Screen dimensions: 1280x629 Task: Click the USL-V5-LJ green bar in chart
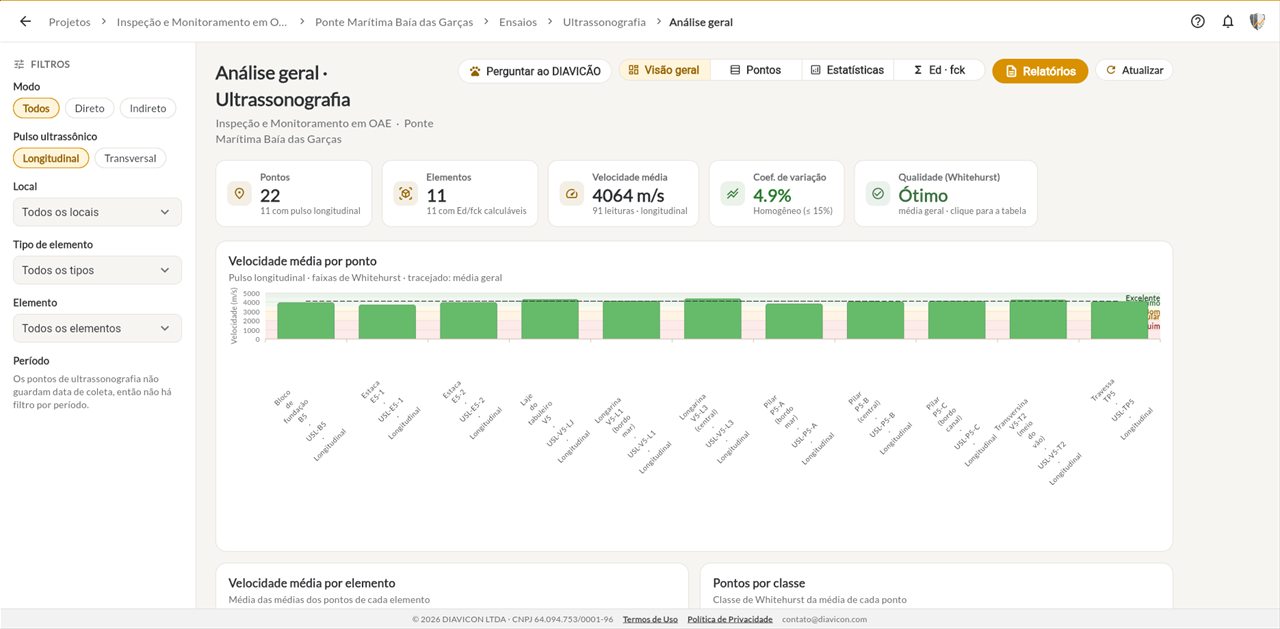tap(550, 319)
